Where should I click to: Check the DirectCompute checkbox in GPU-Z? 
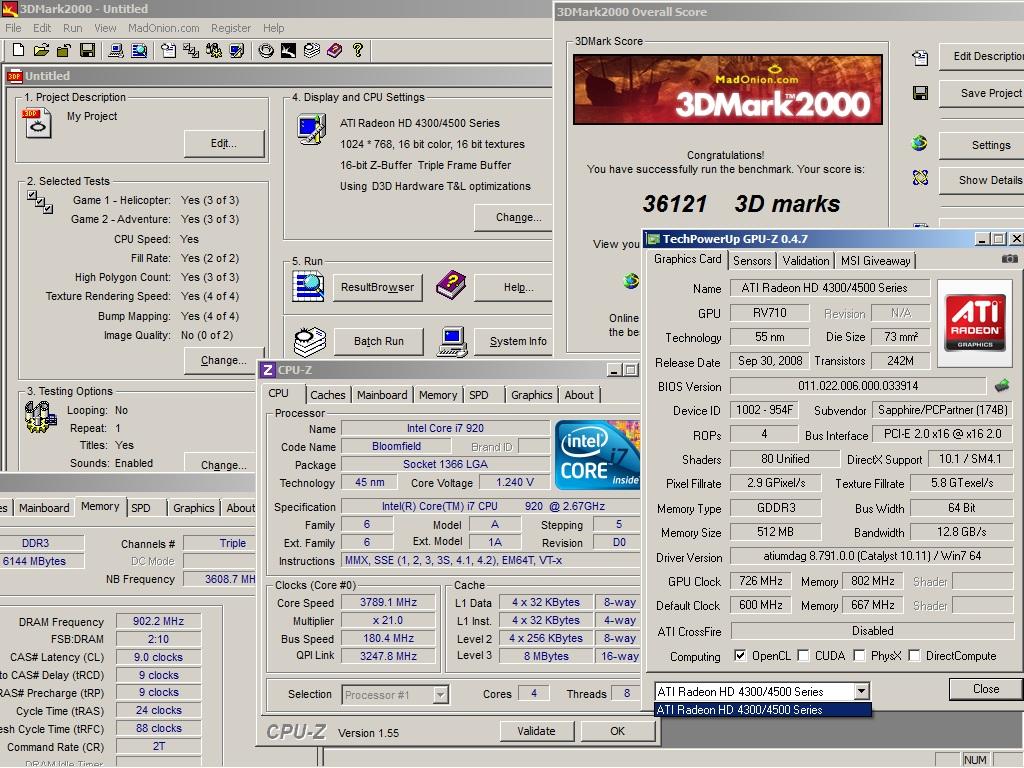[914, 655]
